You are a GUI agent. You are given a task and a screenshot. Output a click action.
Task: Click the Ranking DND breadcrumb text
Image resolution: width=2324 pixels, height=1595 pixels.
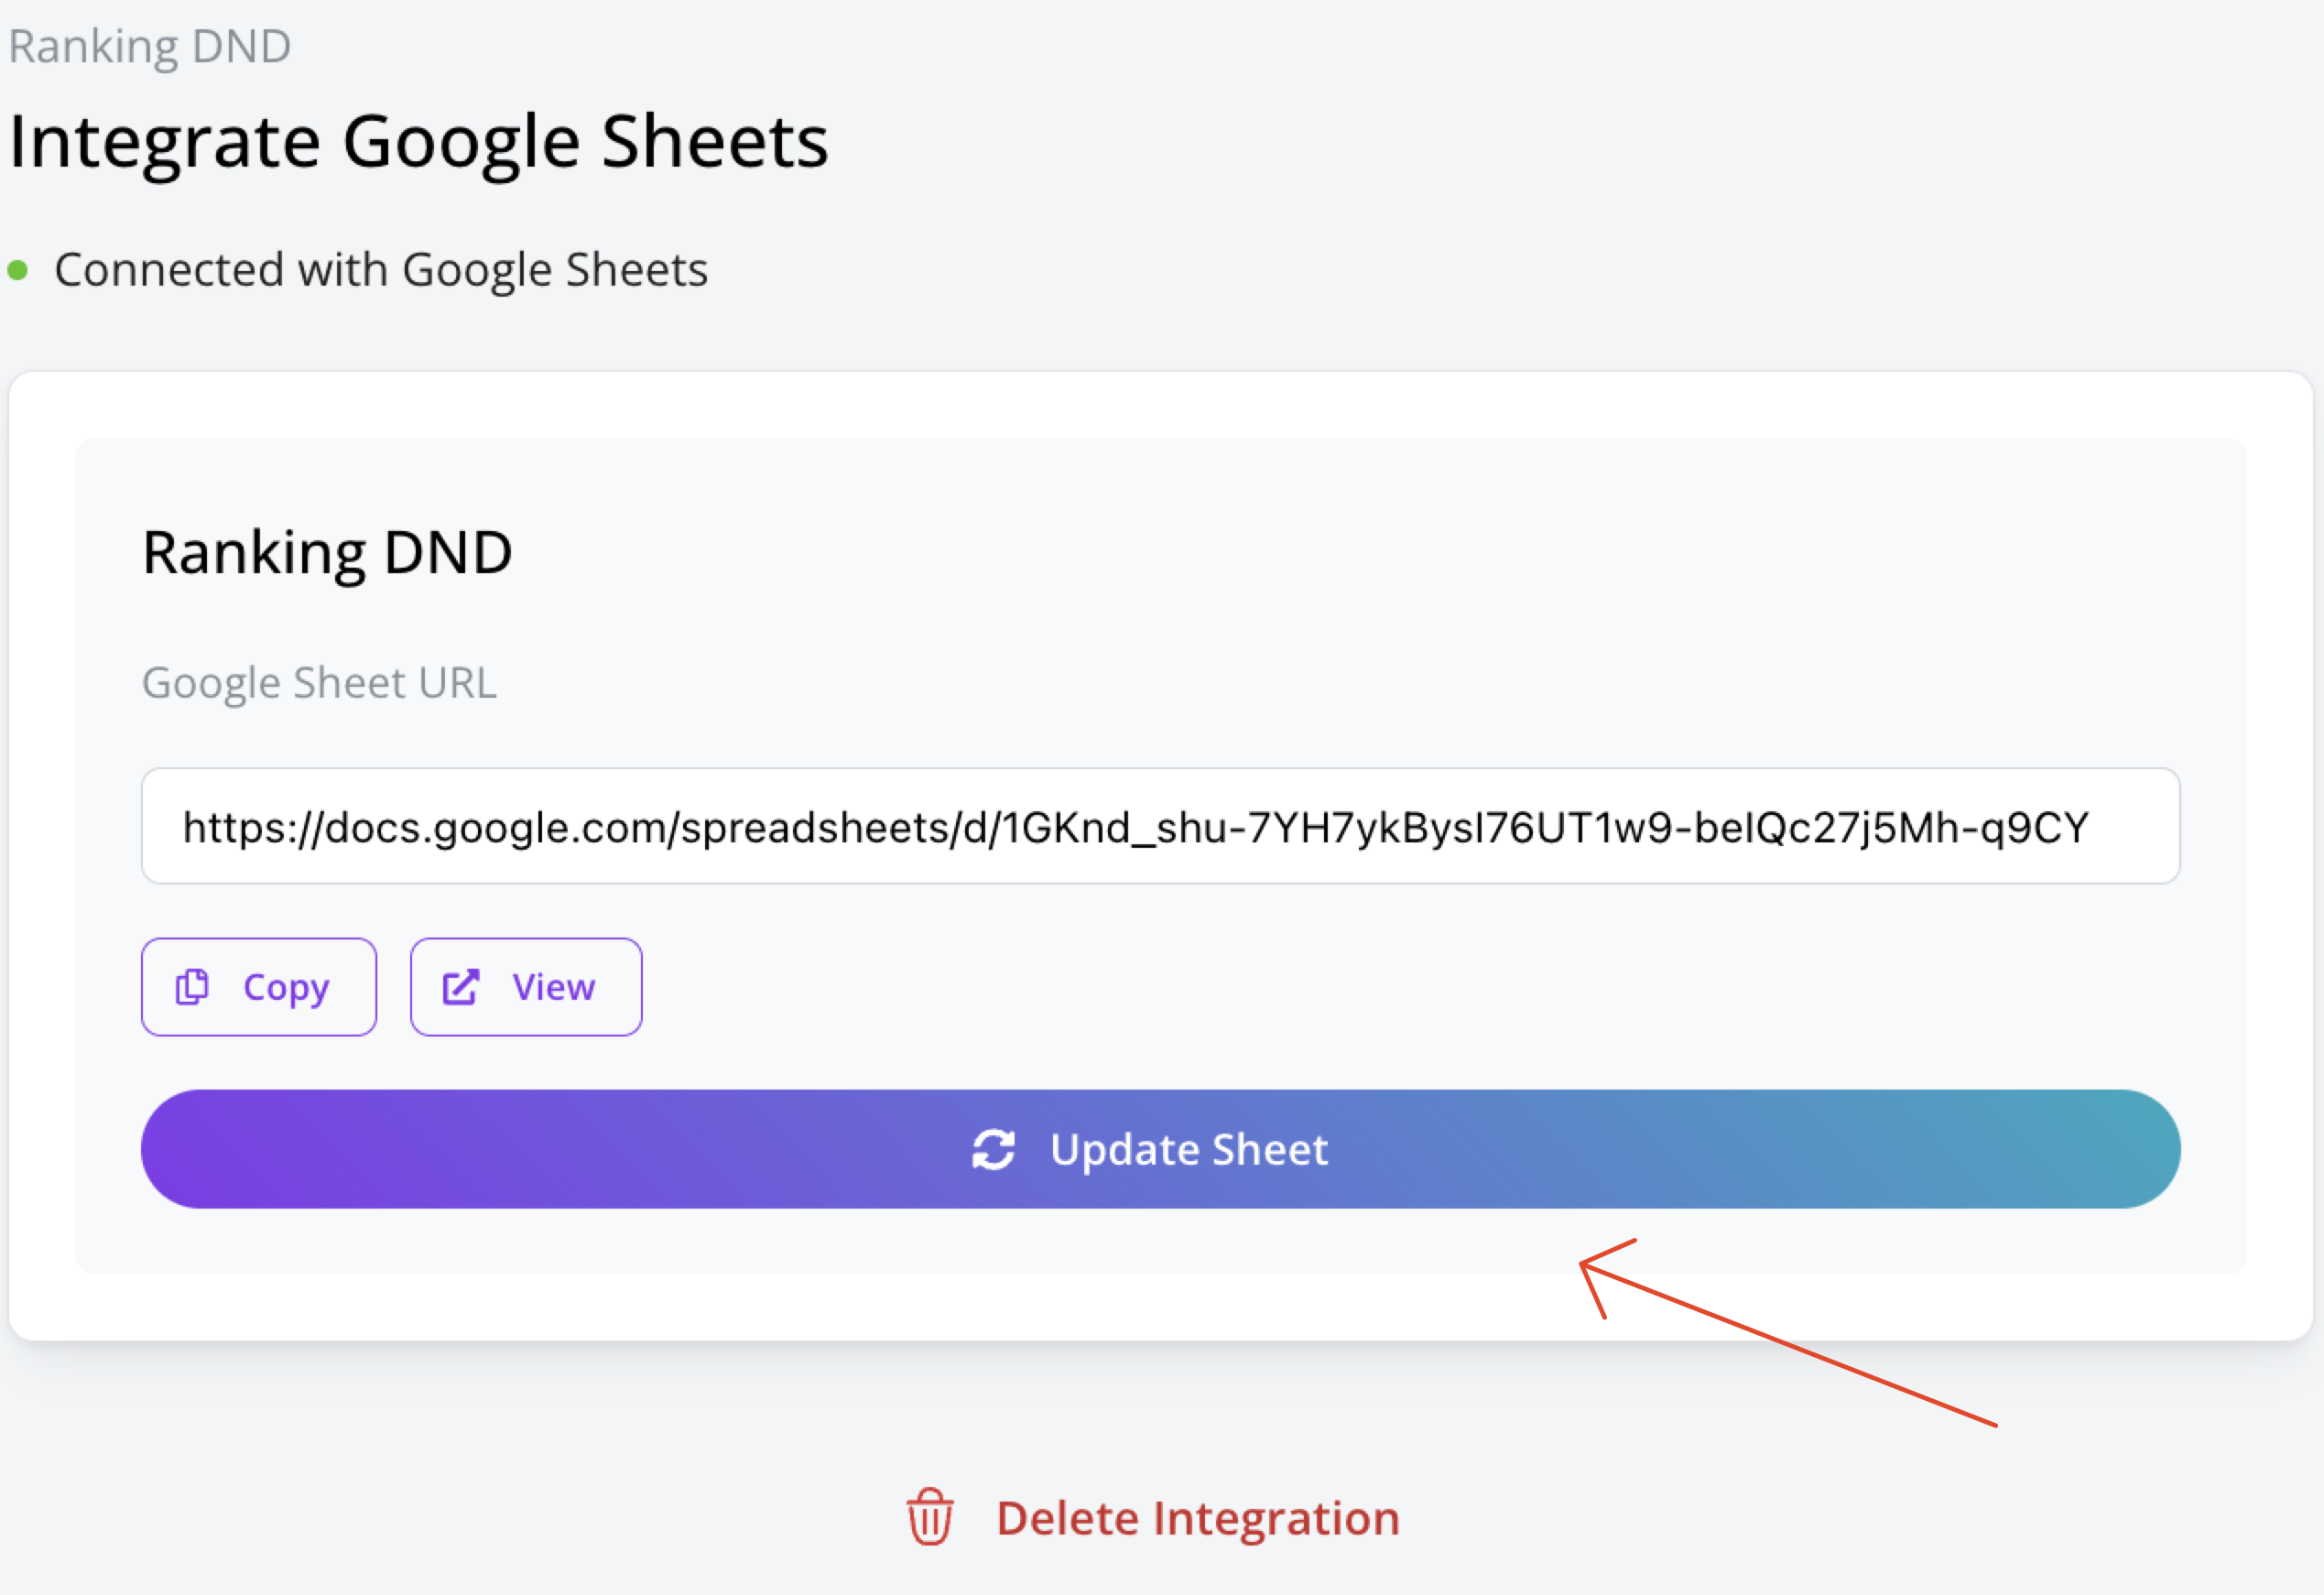click(x=150, y=46)
